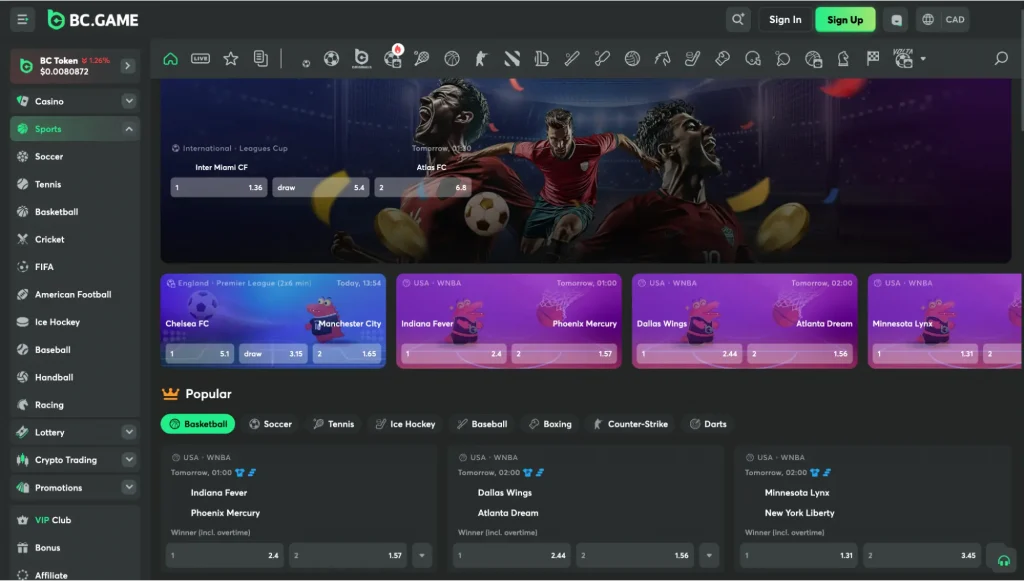Open the sports home icon
Image resolution: width=1024 pixels, height=581 pixels.
pyautogui.click(x=170, y=59)
